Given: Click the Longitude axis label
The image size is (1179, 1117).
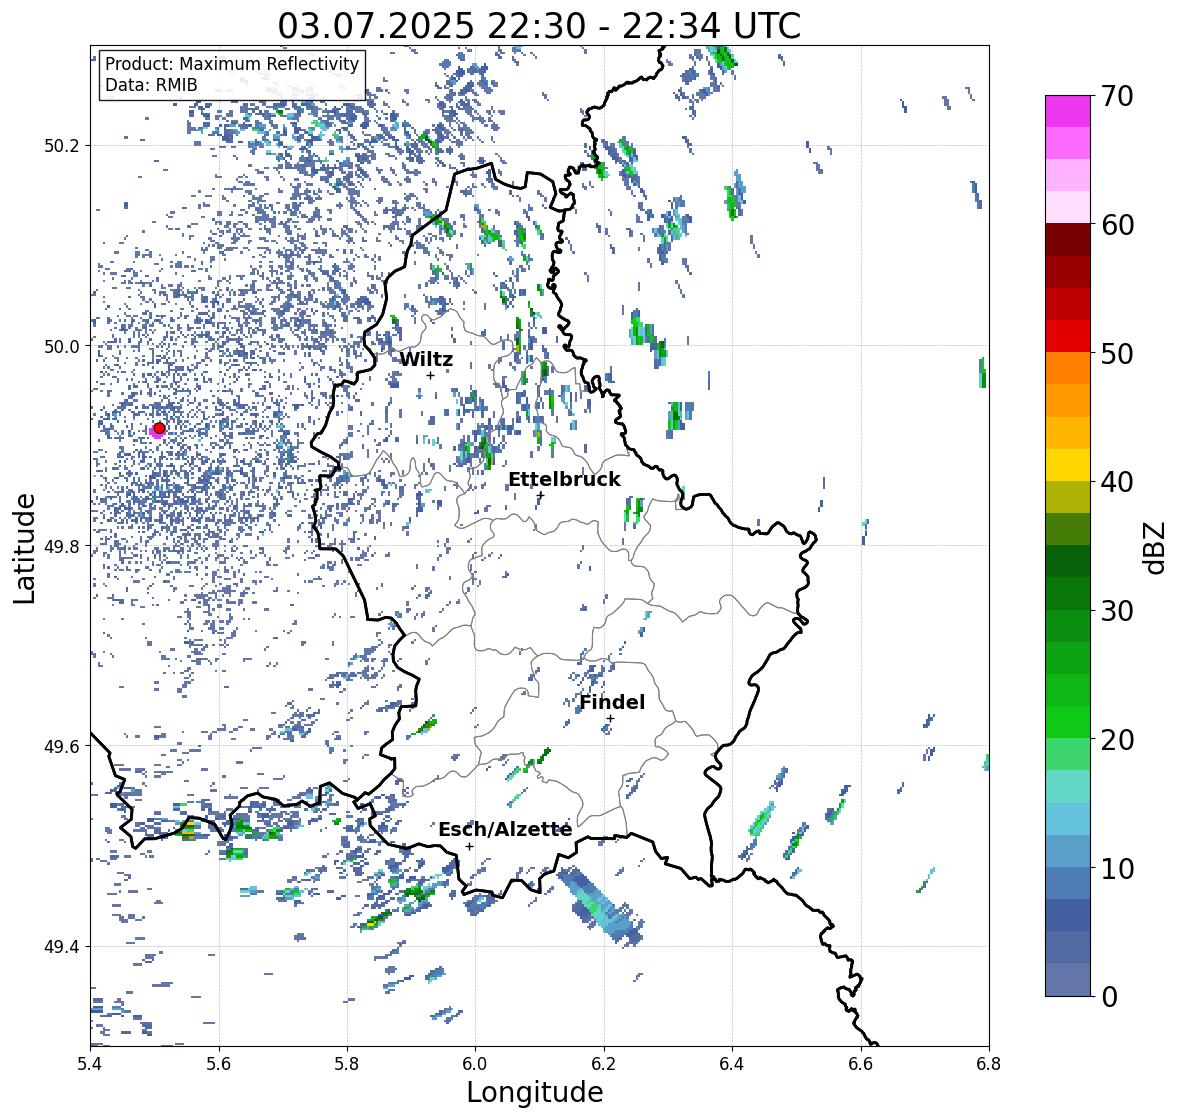Looking at the screenshot, I should click(535, 1092).
